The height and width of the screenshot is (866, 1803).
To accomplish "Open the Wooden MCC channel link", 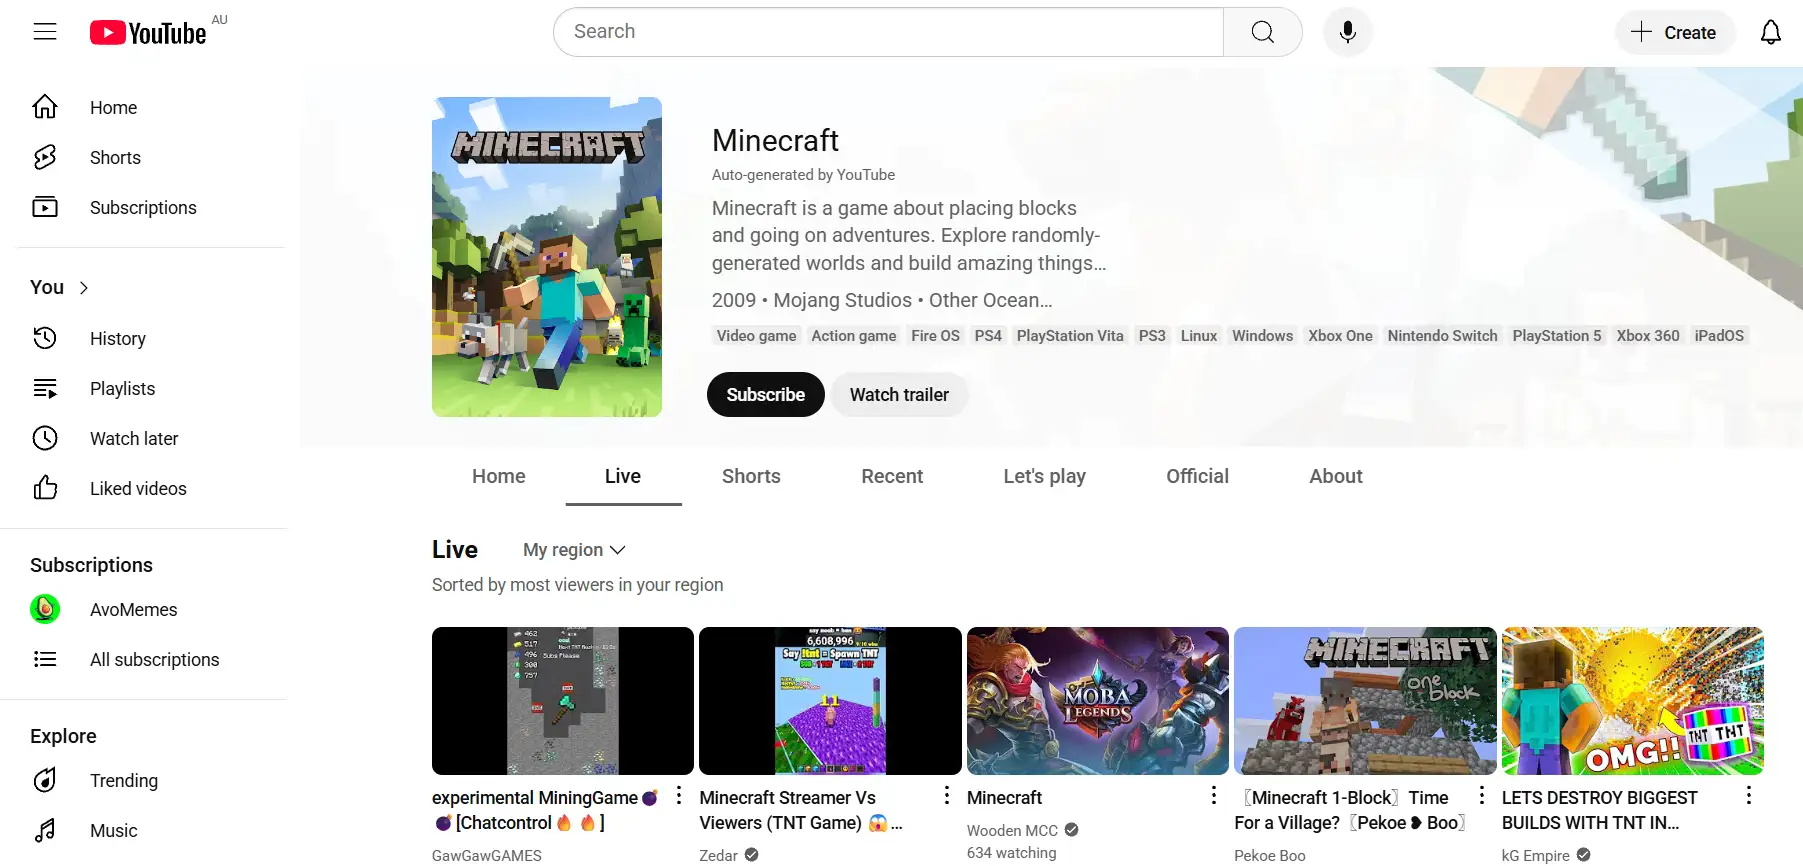I will click(x=1012, y=830).
